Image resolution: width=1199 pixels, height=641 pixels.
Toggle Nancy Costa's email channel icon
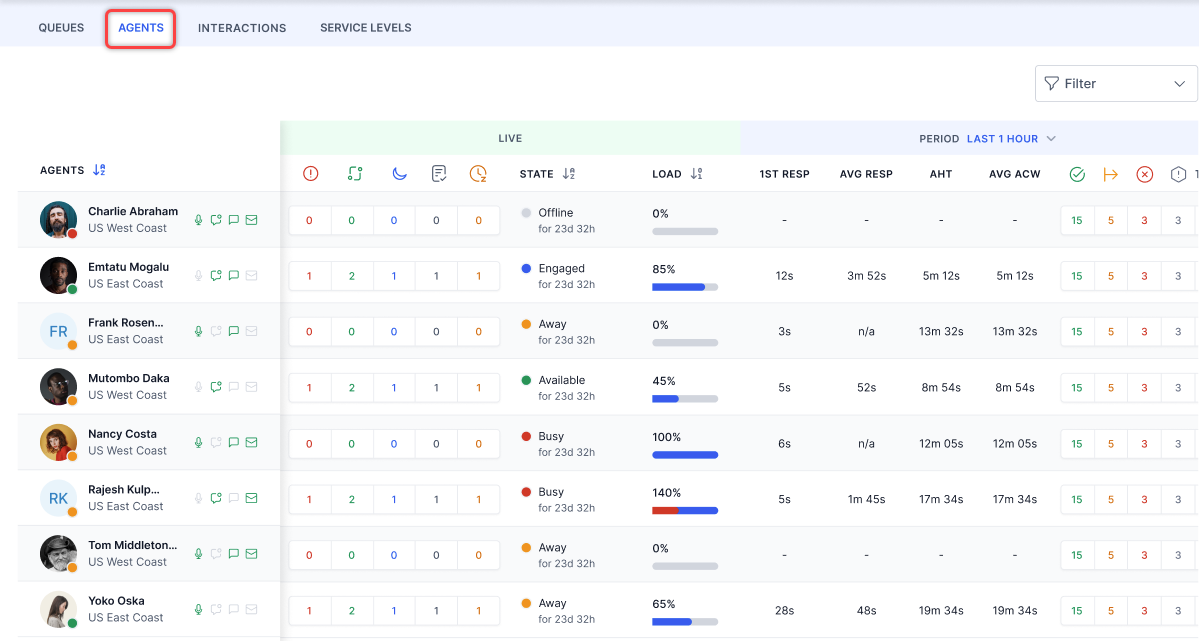251,443
